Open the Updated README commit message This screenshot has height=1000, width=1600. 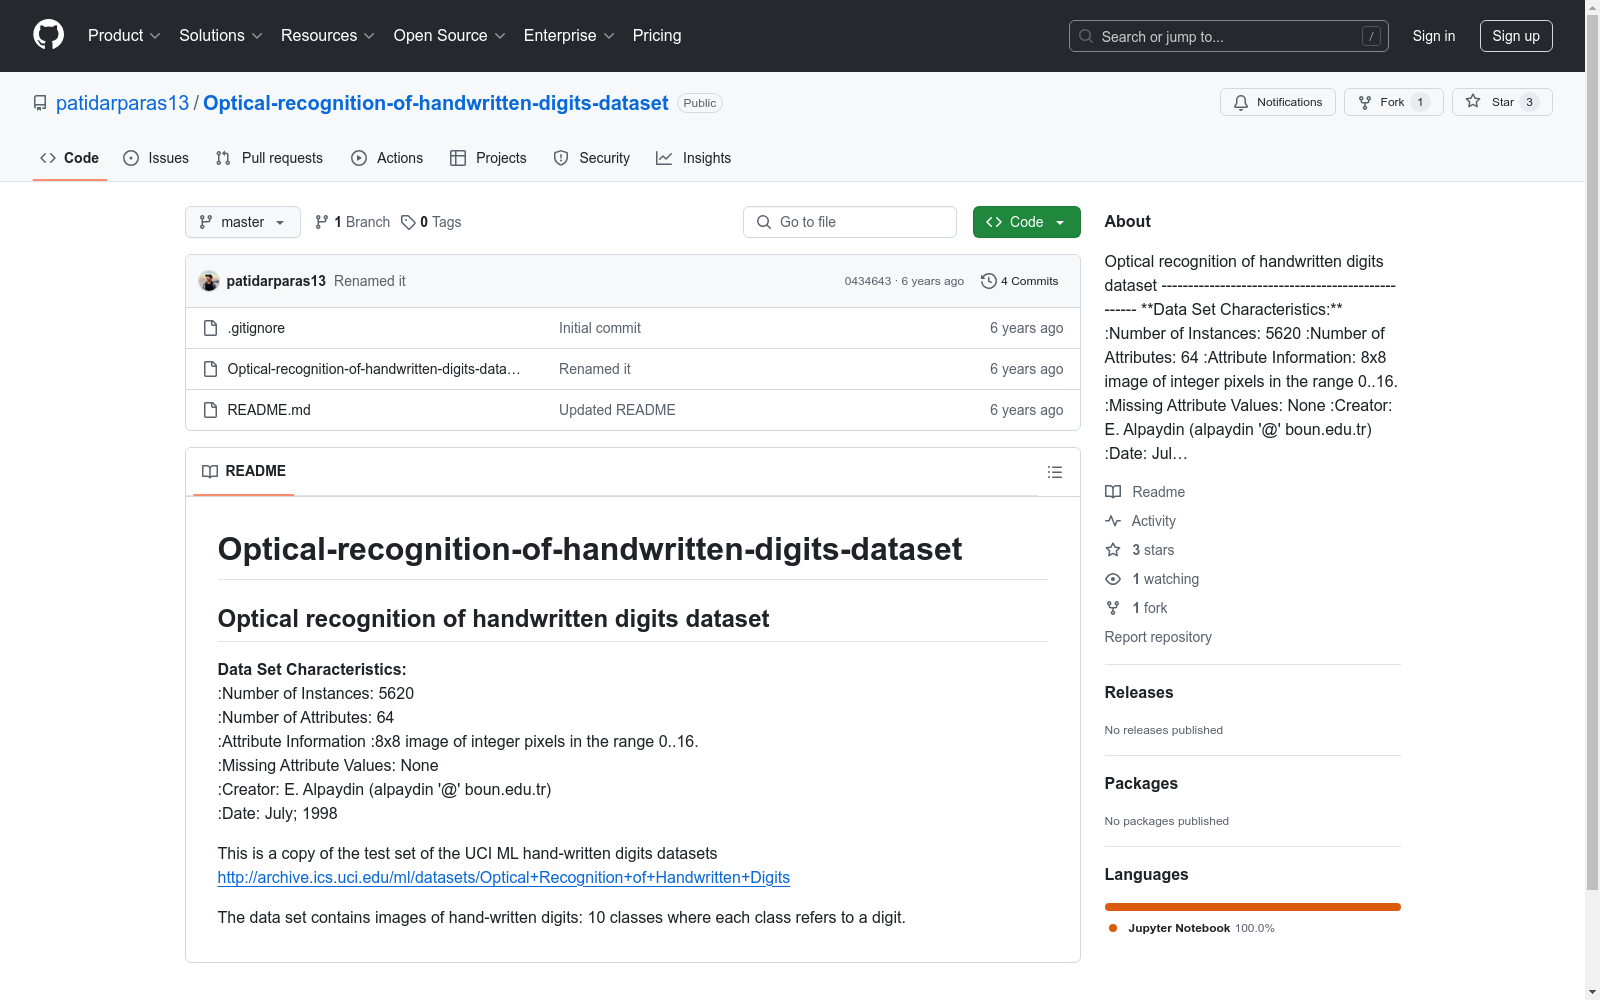617,410
